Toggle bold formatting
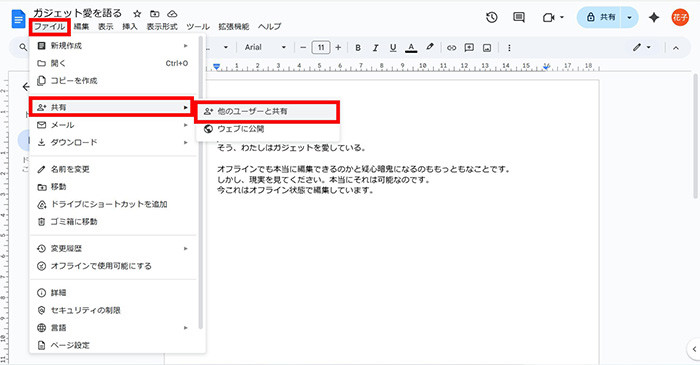Screen dimensions: 700x365 click(x=358, y=47)
